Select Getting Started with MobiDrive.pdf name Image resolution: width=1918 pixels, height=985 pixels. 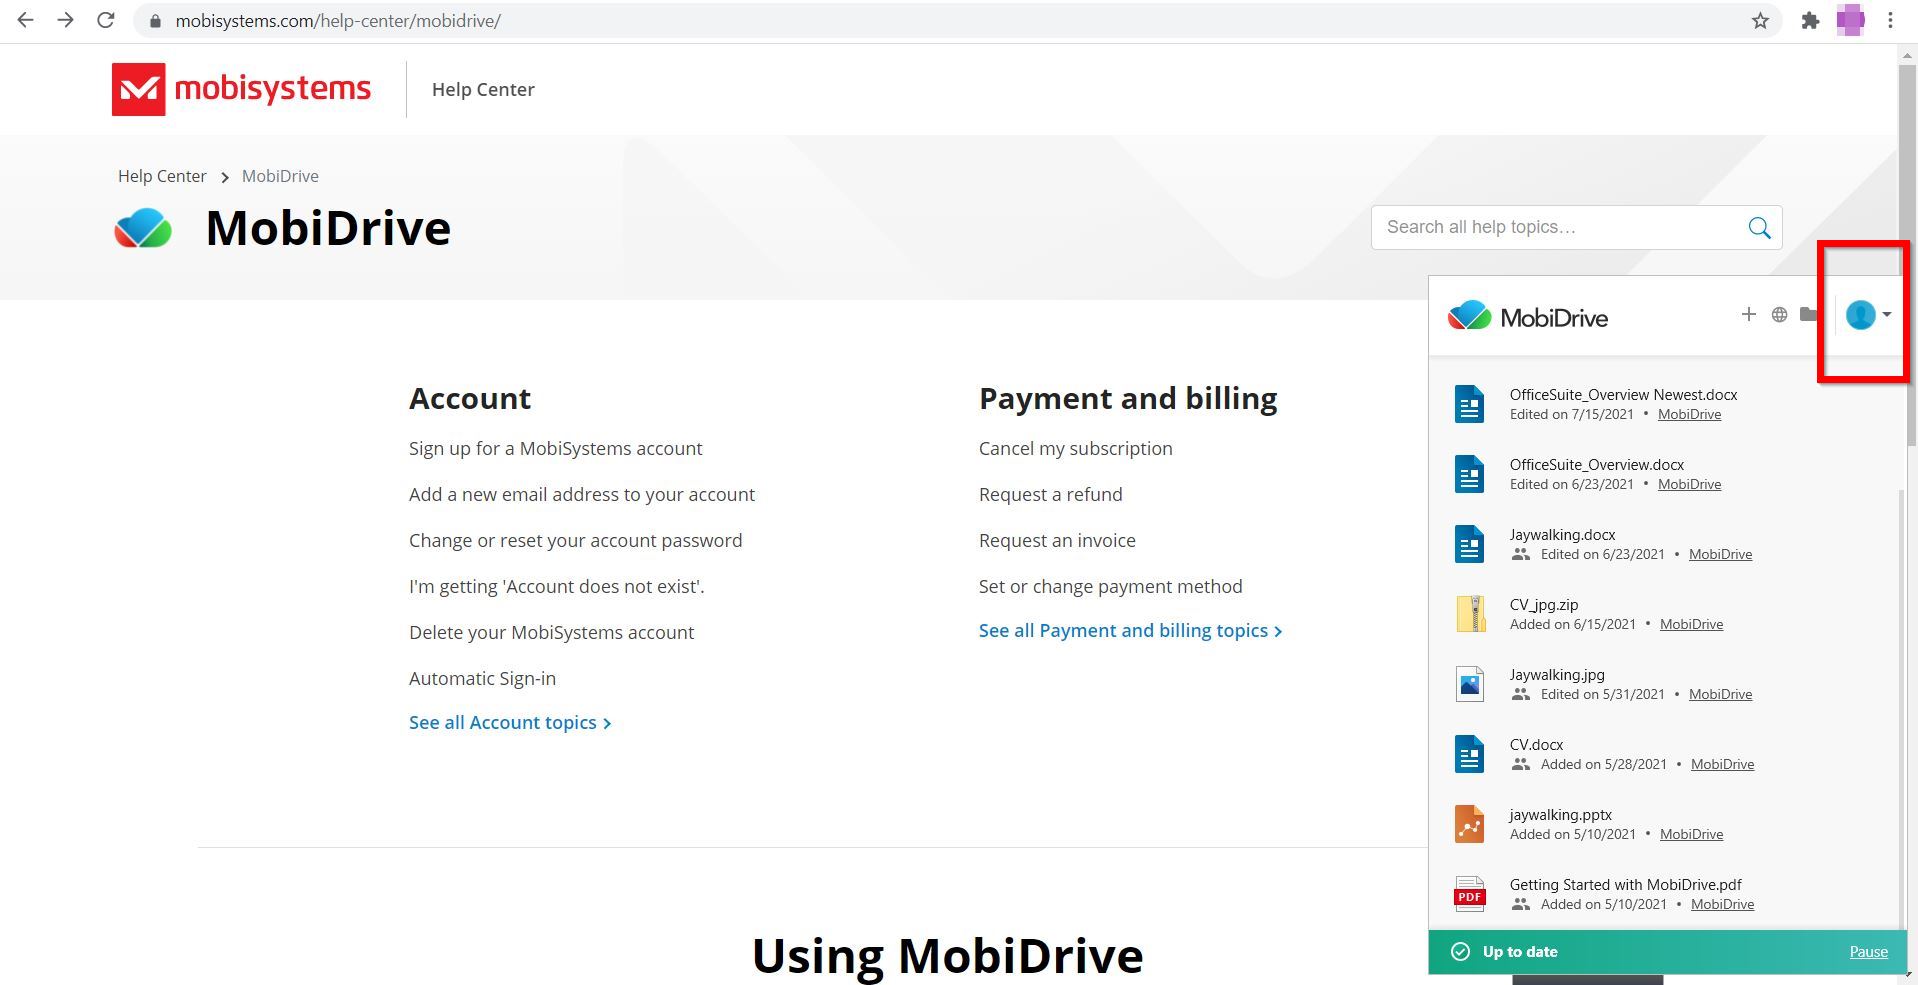click(x=1625, y=885)
